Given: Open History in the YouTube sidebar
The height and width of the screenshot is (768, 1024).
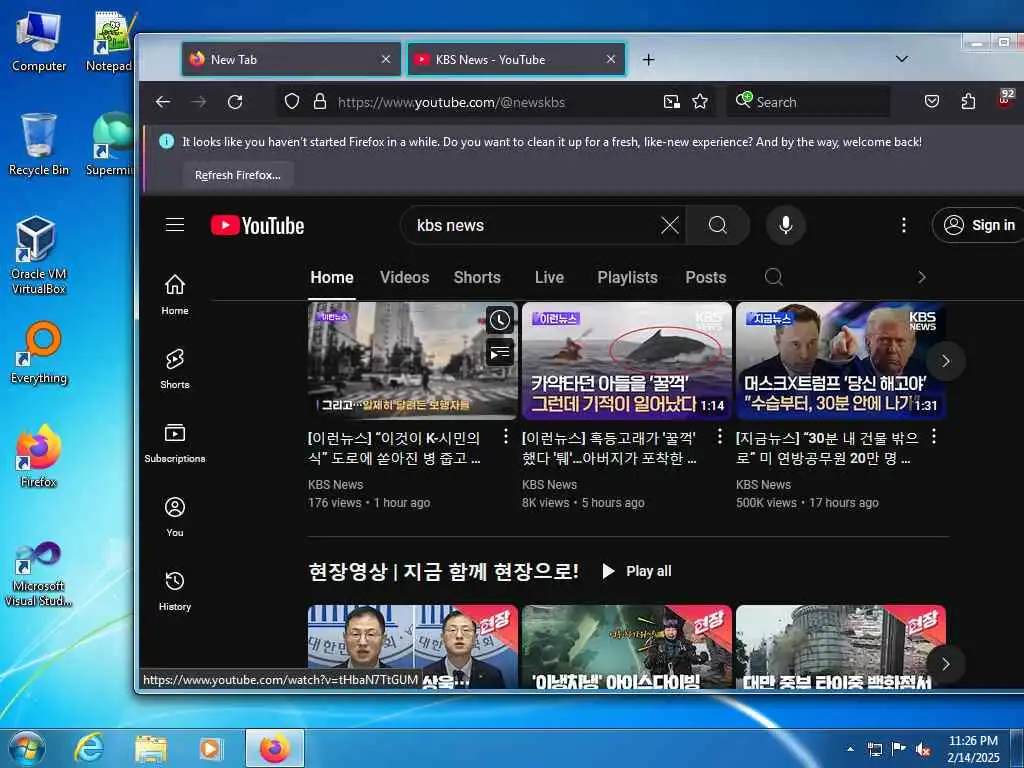Looking at the screenshot, I should pyautogui.click(x=175, y=590).
